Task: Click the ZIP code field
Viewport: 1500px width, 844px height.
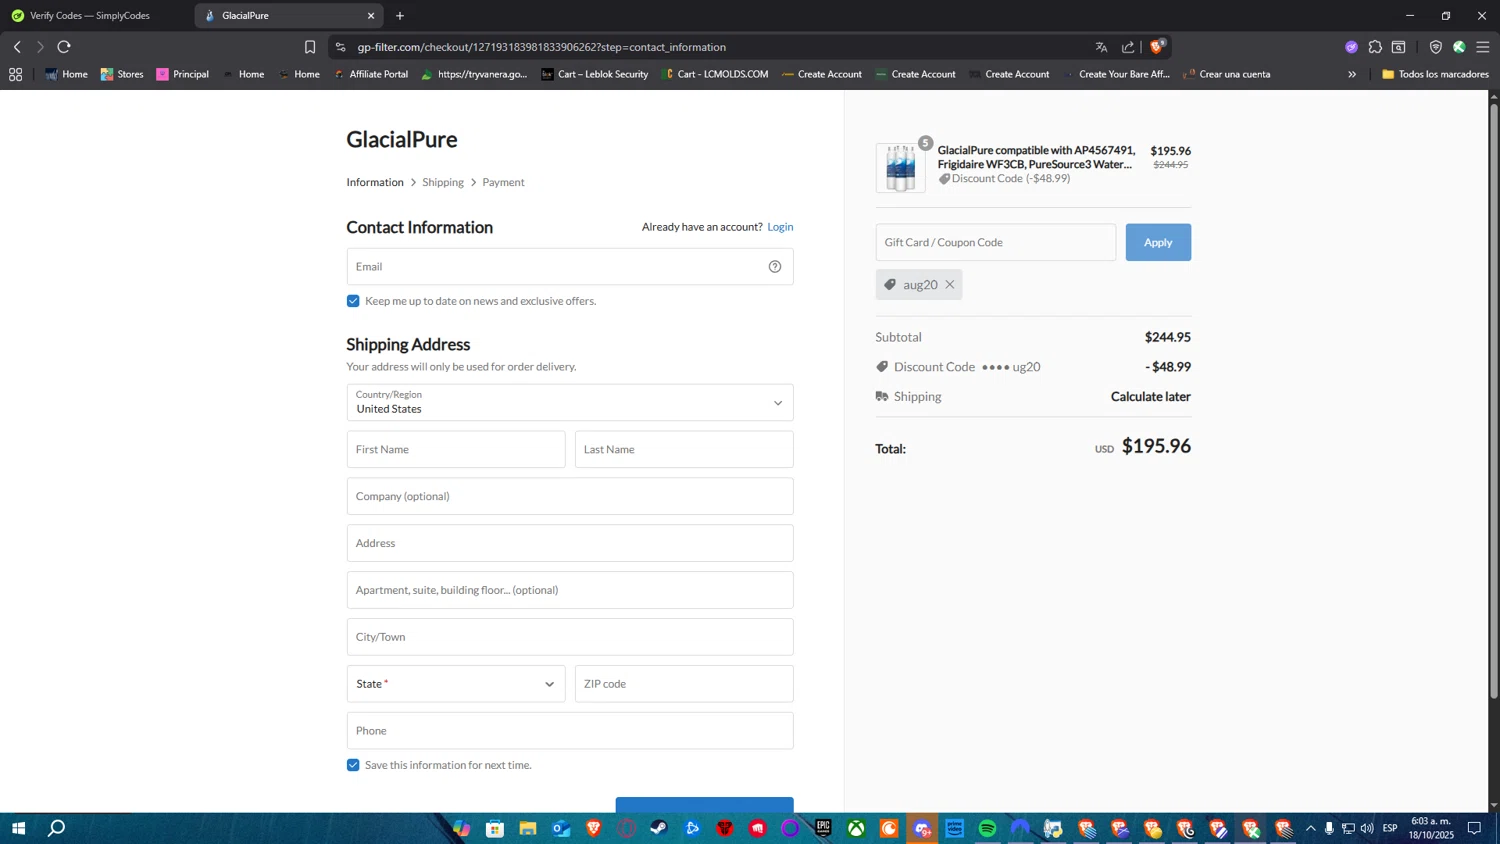Action: tap(684, 684)
